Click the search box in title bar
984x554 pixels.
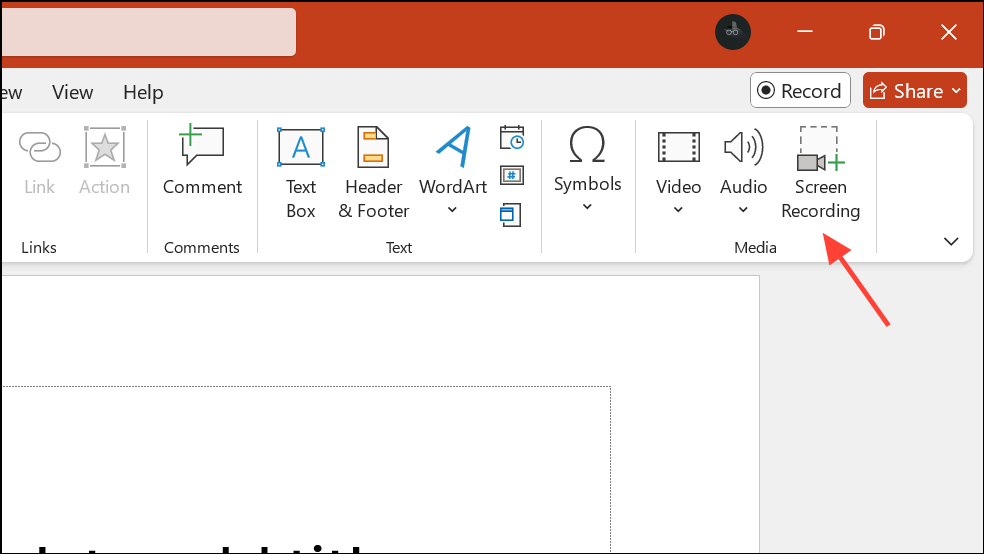(149, 32)
